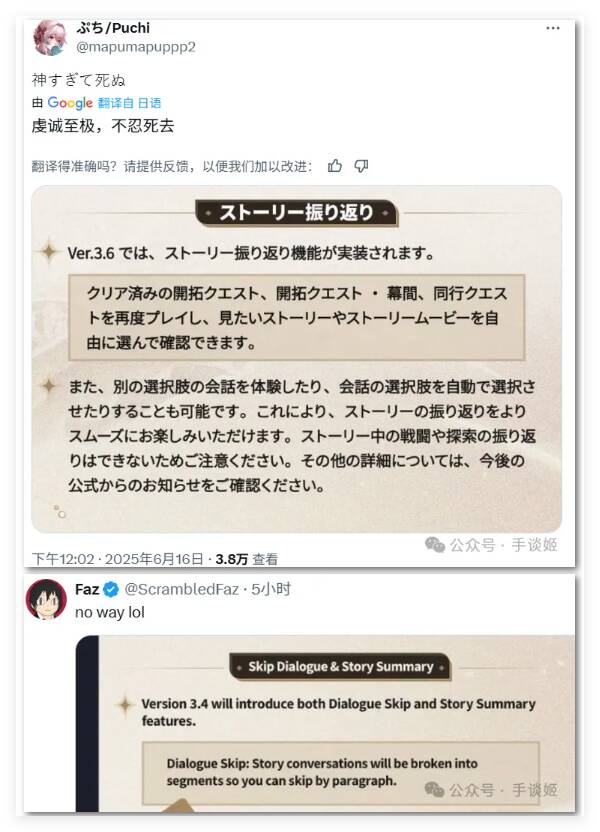Open Puchi's profile avatar

click(50, 37)
